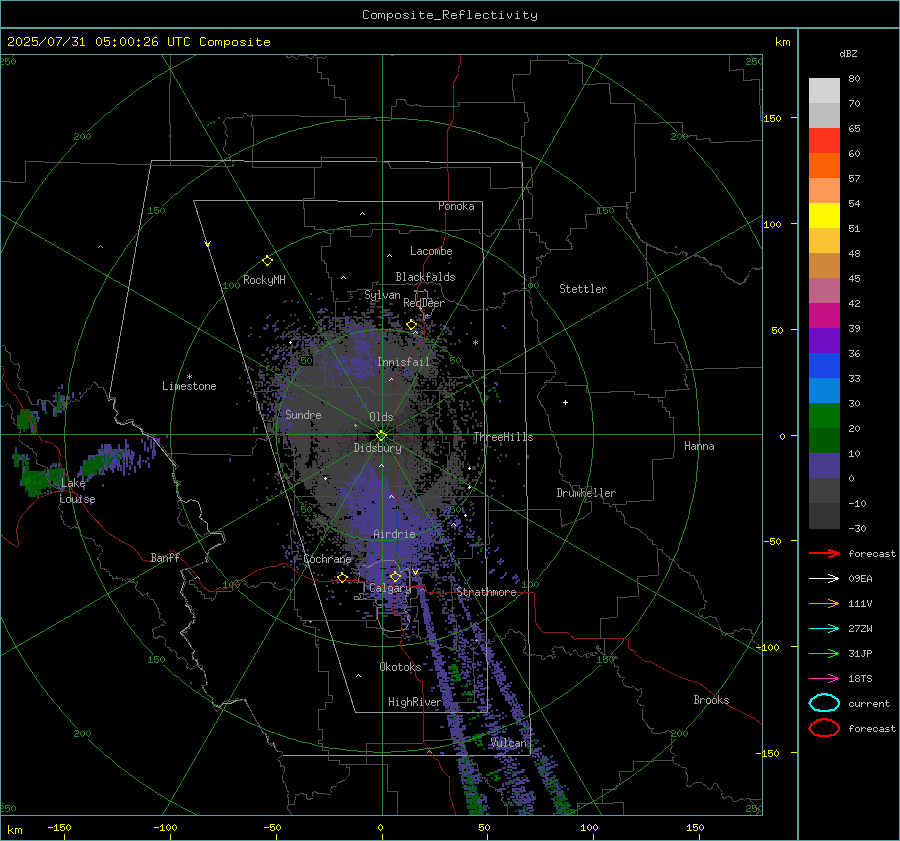Click the Brooks label

pyautogui.click(x=711, y=700)
